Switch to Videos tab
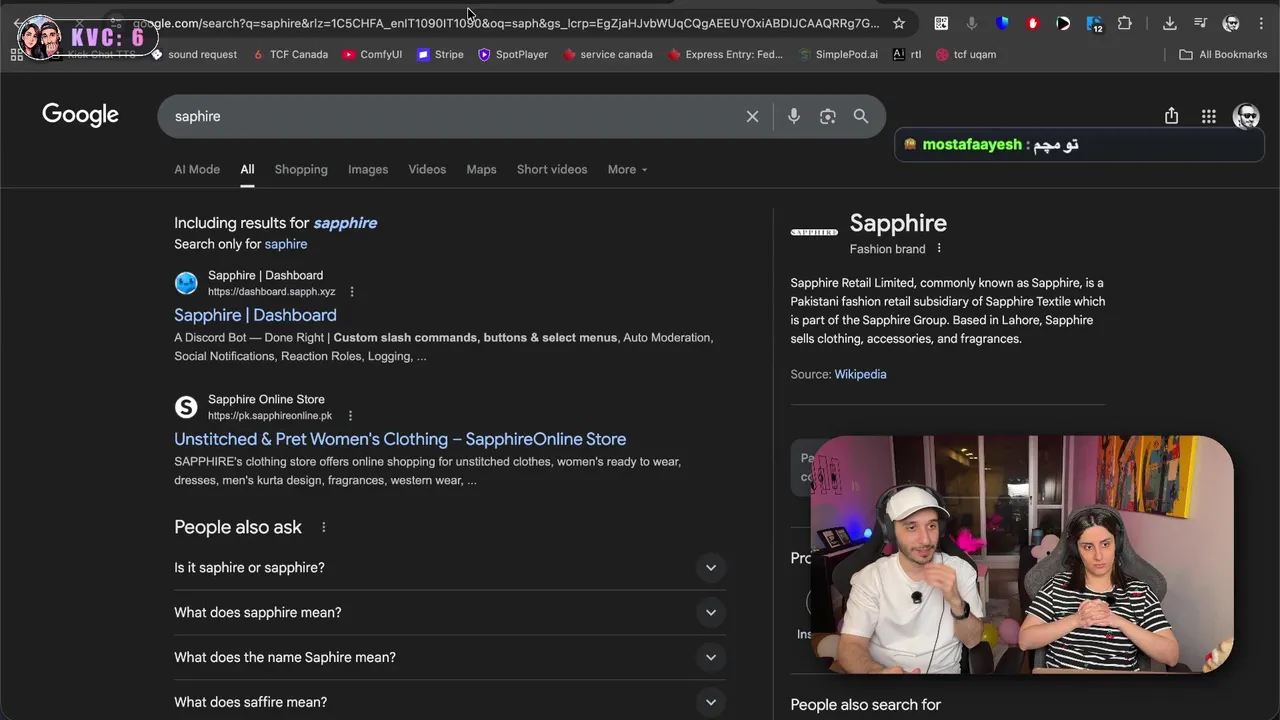 pos(427,169)
